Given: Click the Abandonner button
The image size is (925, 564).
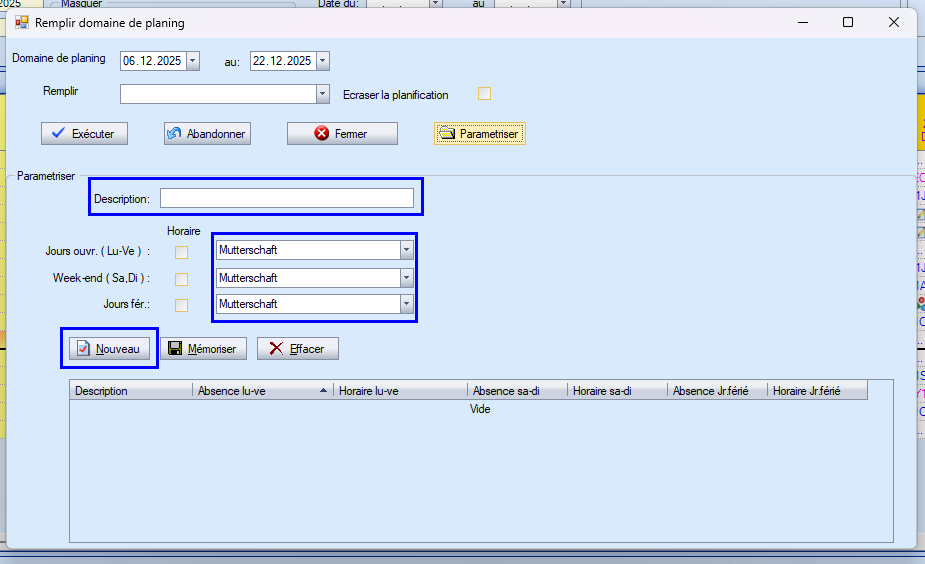Looking at the screenshot, I should [207, 134].
